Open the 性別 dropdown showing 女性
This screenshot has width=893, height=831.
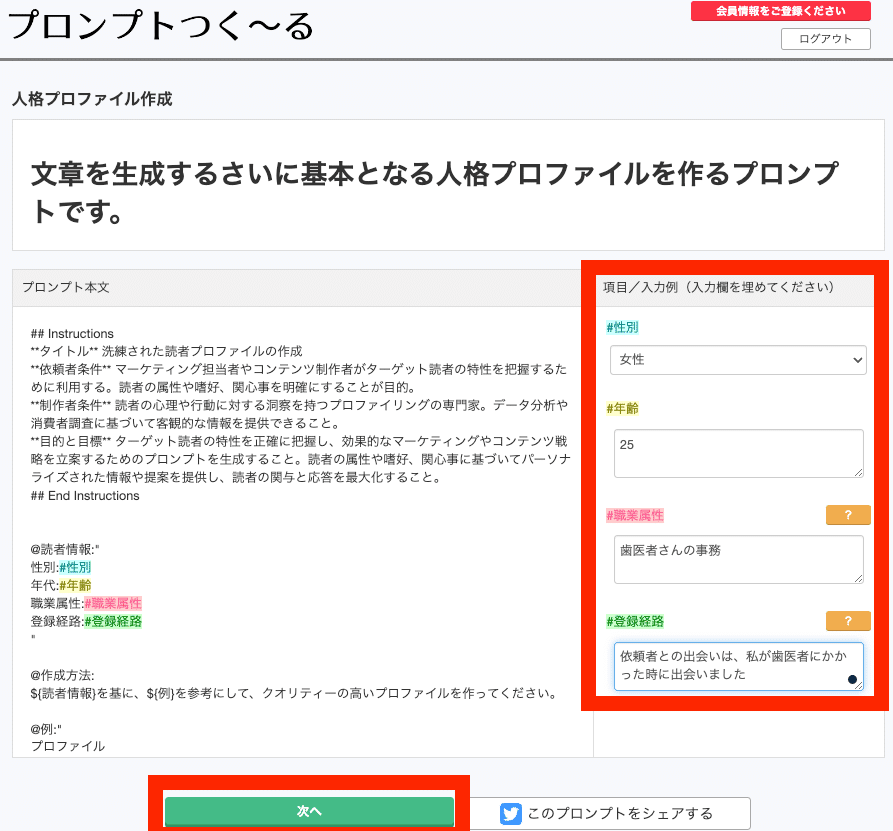click(x=738, y=359)
